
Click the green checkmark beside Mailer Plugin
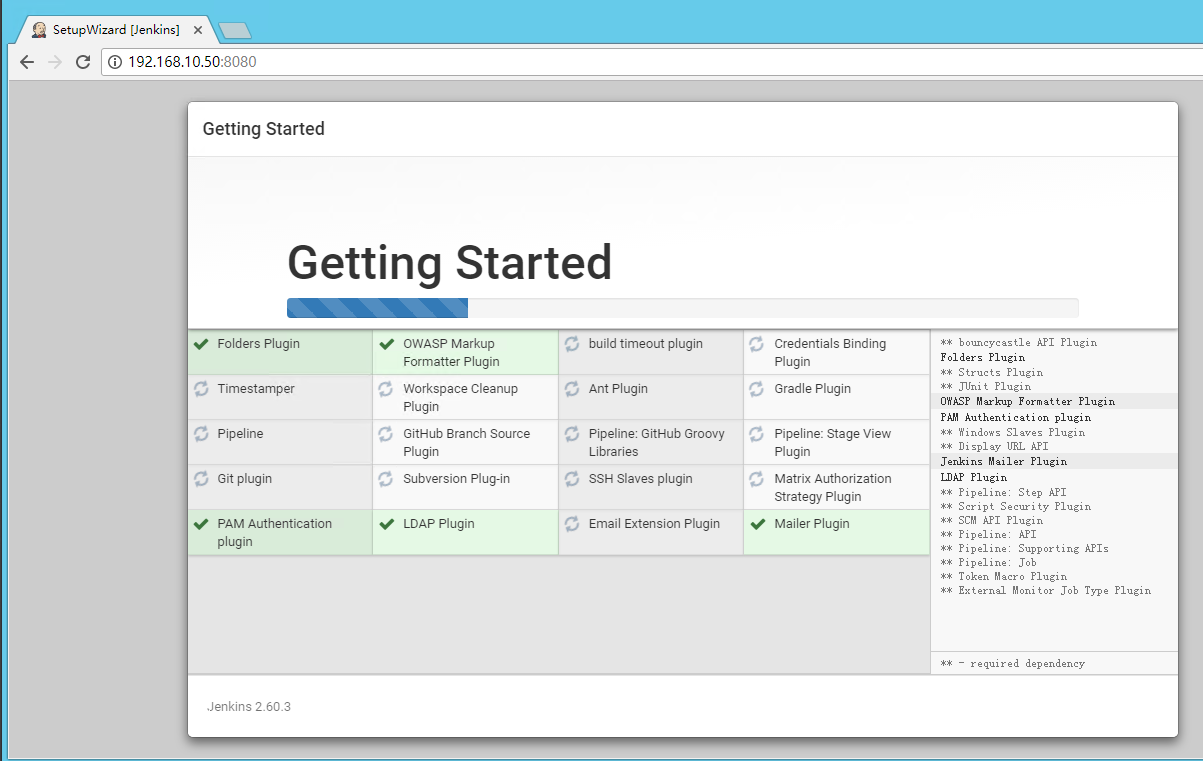(757, 524)
